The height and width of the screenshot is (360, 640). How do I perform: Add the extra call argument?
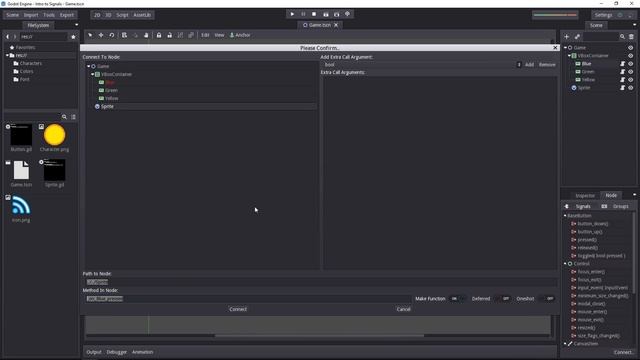click(x=529, y=64)
